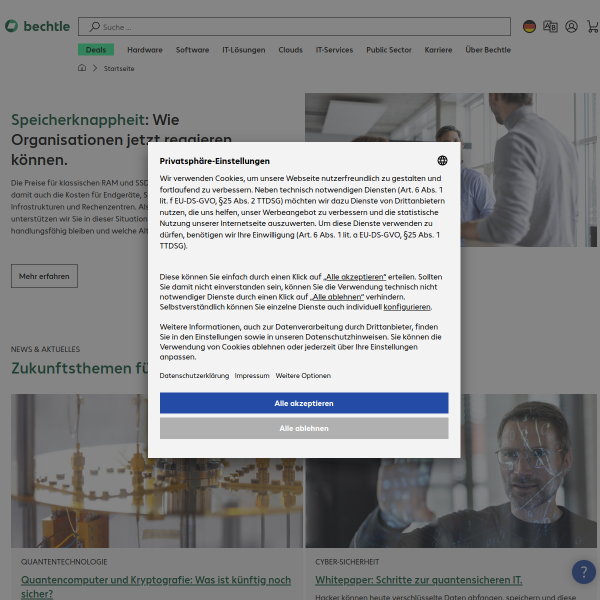Click the Startseite breadcrumb

pyautogui.click(x=119, y=68)
